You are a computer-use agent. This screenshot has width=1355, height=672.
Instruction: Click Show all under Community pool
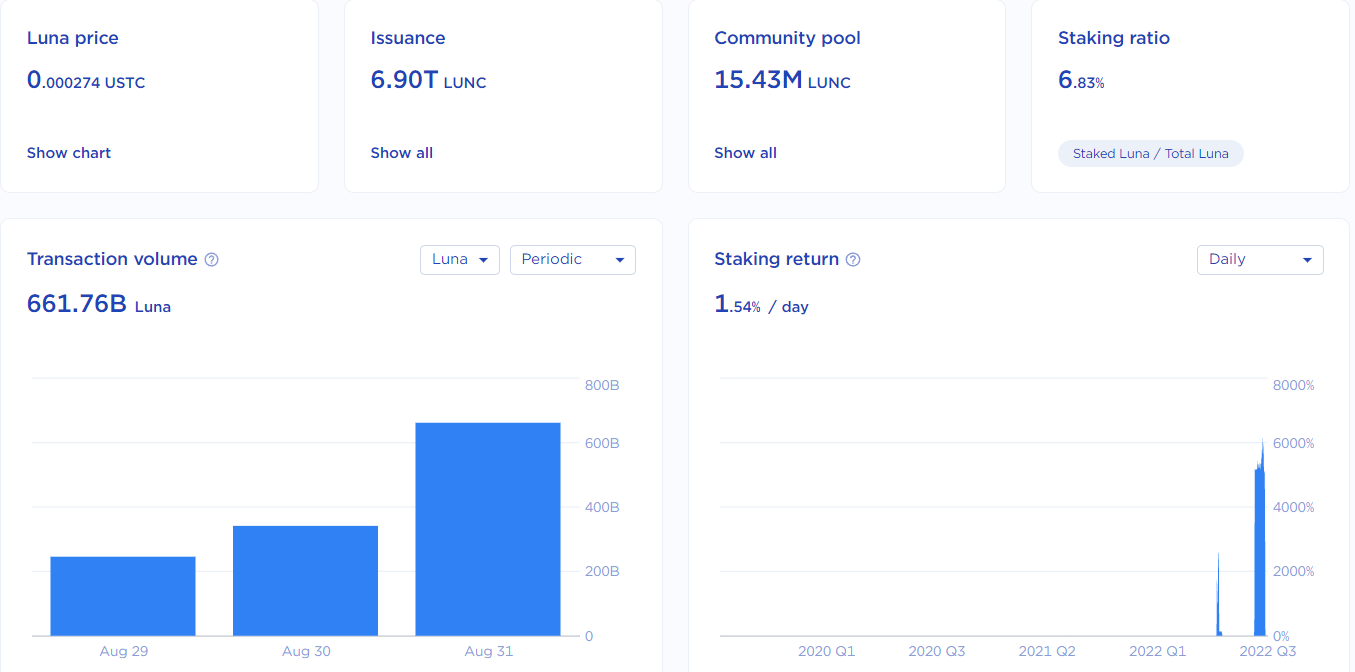click(x=745, y=153)
